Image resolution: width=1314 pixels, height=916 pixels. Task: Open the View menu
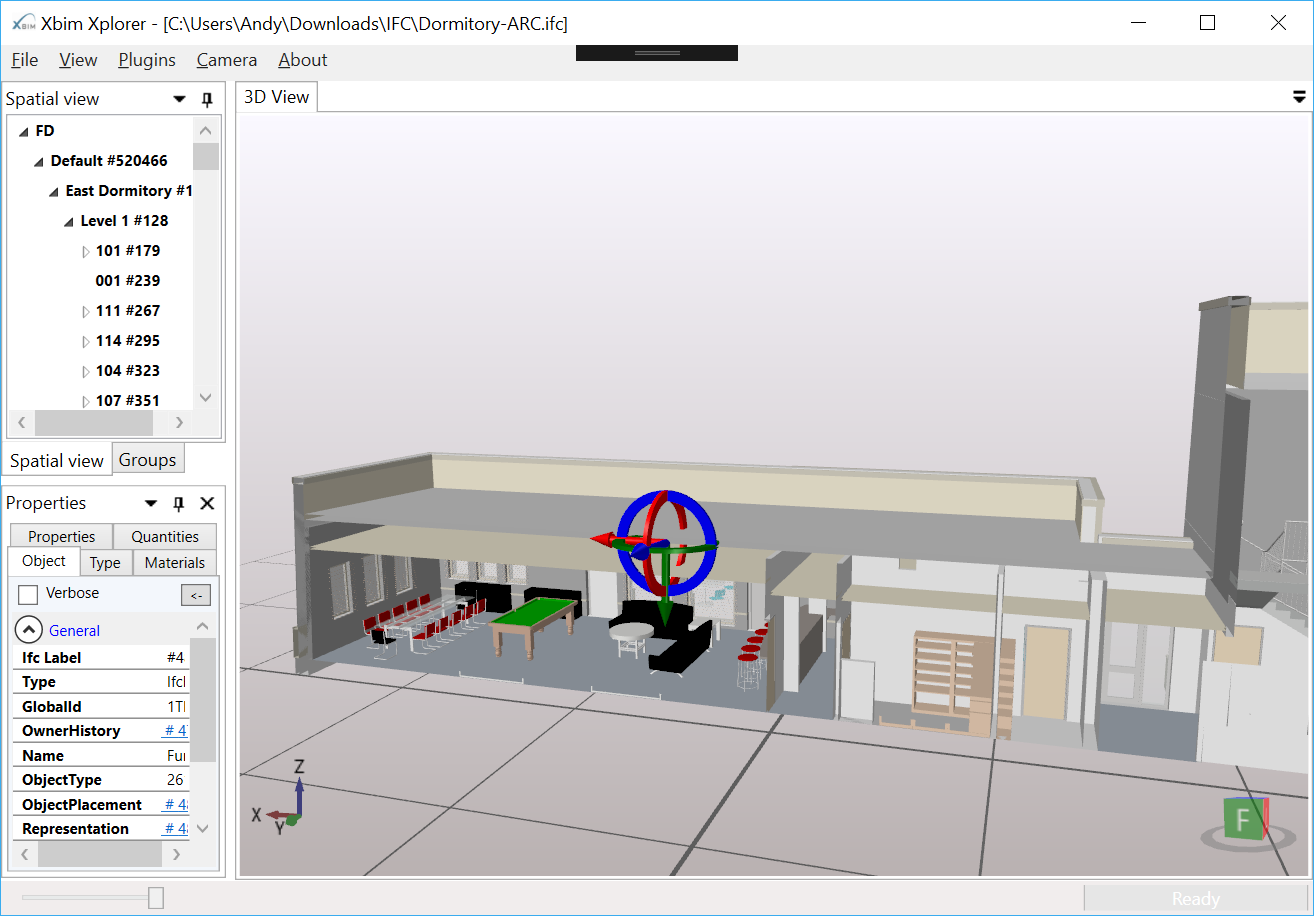pyautogui.click(x=78, y=60)
